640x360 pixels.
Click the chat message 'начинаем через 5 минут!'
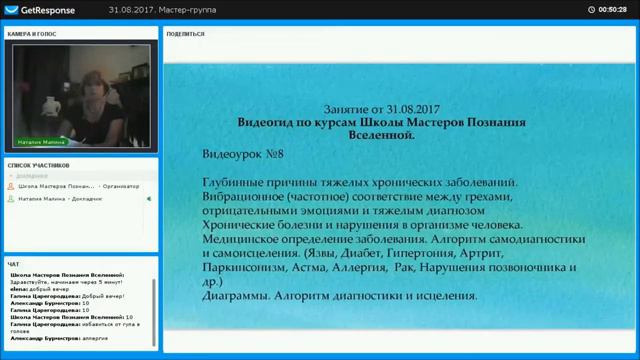66,282
